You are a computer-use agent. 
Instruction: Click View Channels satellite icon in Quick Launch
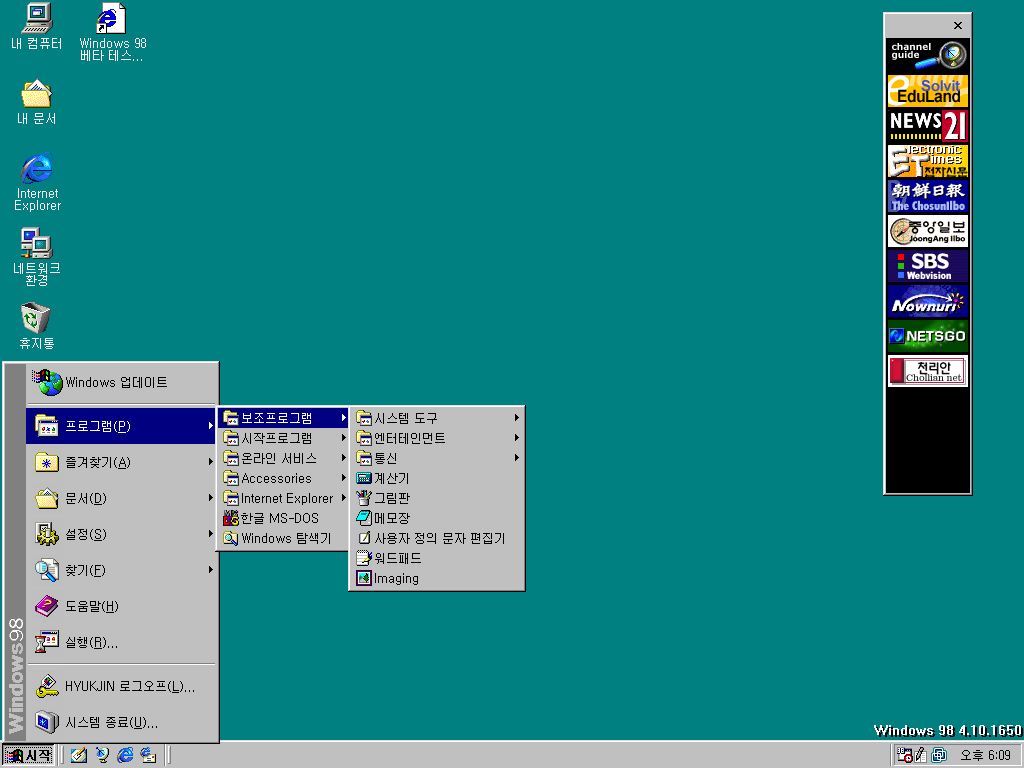tap(103, 756)
